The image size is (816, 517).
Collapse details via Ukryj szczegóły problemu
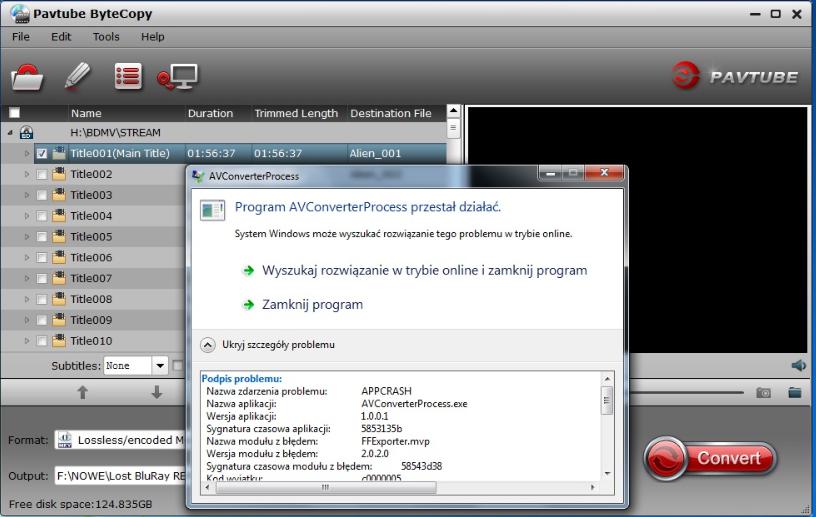[267, 345]
